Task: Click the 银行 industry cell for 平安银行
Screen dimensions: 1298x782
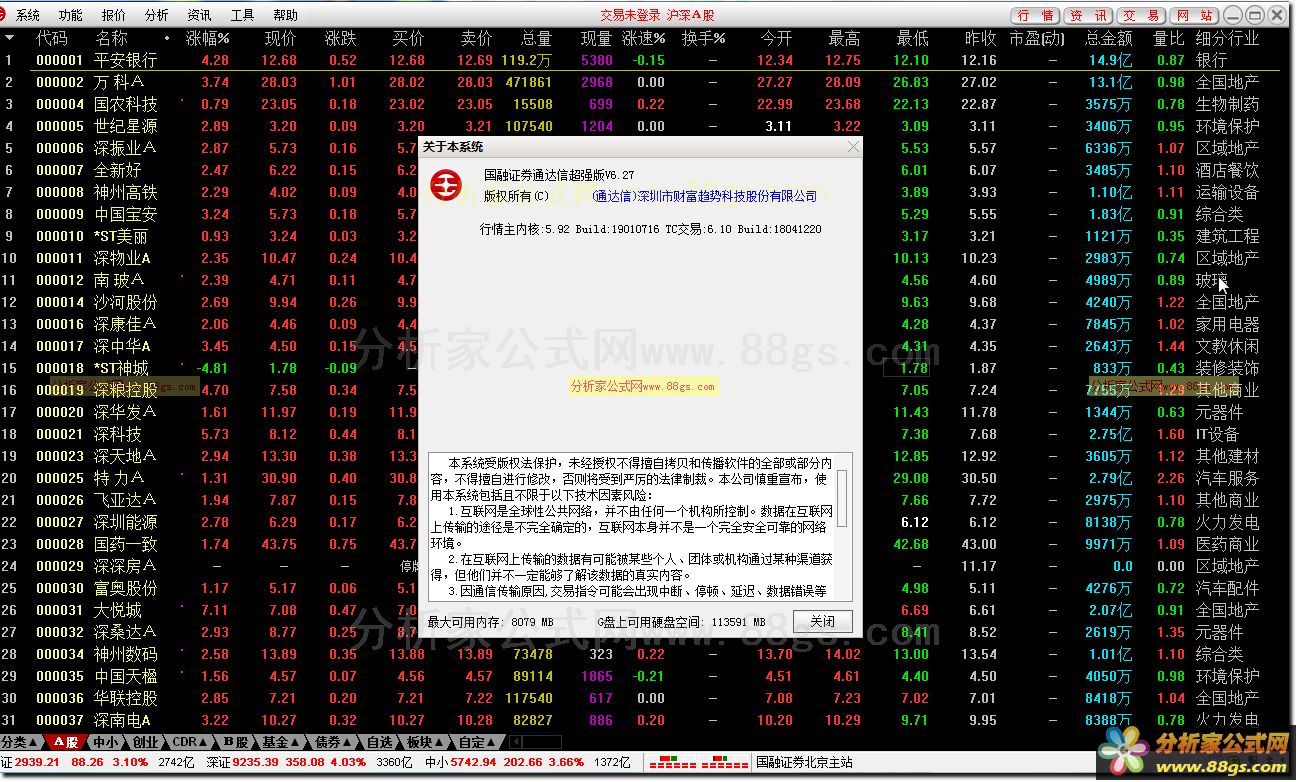Action: (1211, 60)
